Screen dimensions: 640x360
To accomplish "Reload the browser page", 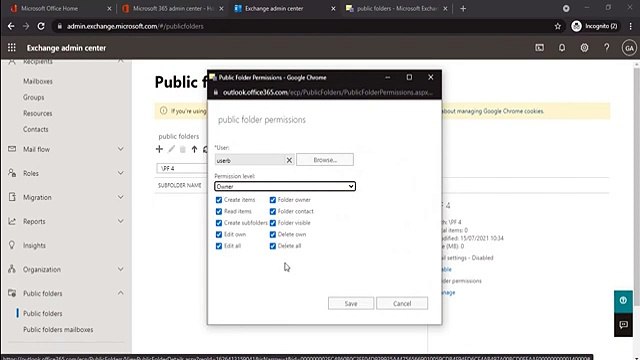I will click(x=41, y=26).
